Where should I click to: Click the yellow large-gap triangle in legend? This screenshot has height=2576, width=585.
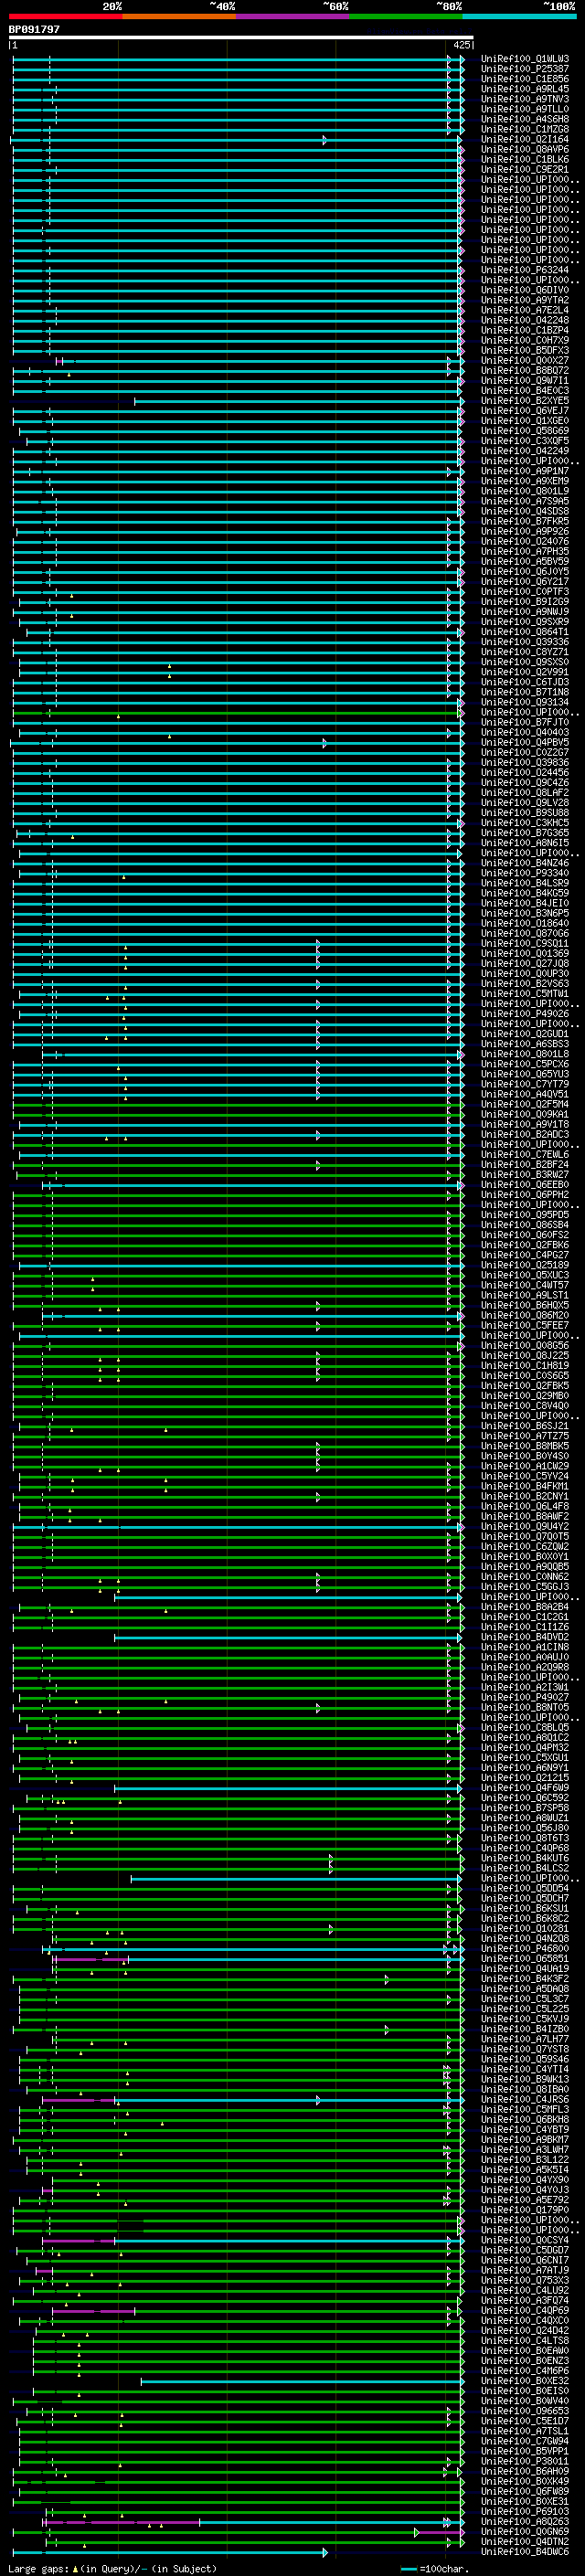75,2569
